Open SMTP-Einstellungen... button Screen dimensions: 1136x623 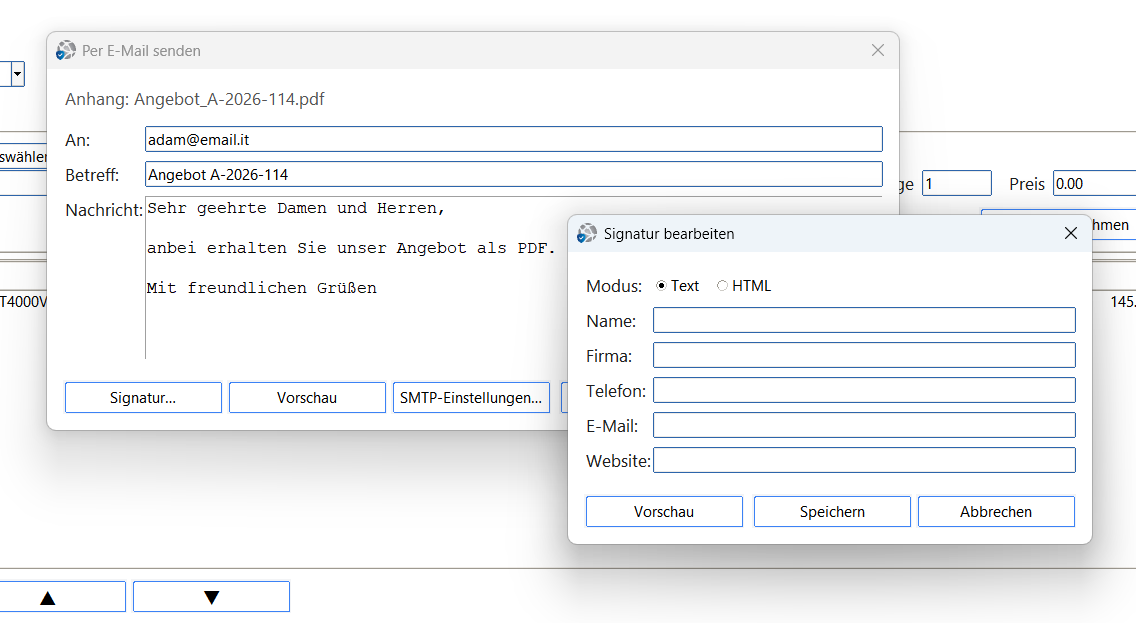[x=471, y=398]
